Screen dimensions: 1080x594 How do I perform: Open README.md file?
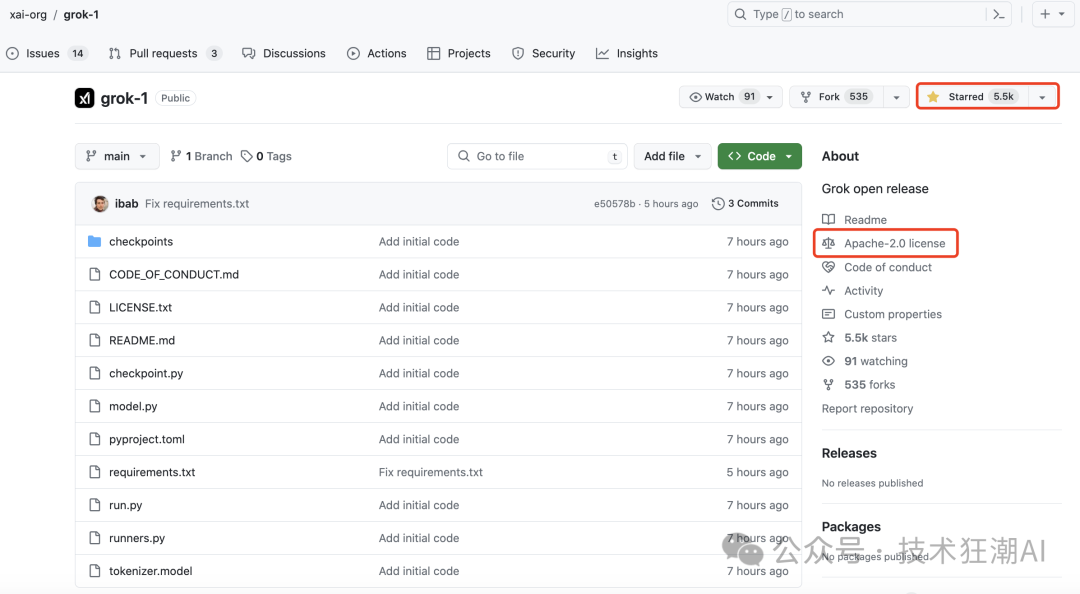142,340
